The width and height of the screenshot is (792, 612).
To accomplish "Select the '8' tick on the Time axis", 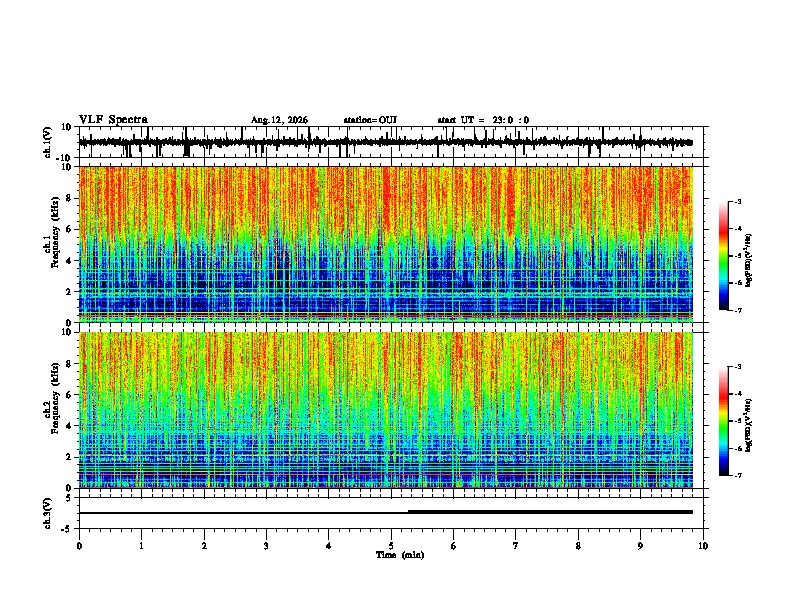I will pyautogui.click(x=578, y=546).
